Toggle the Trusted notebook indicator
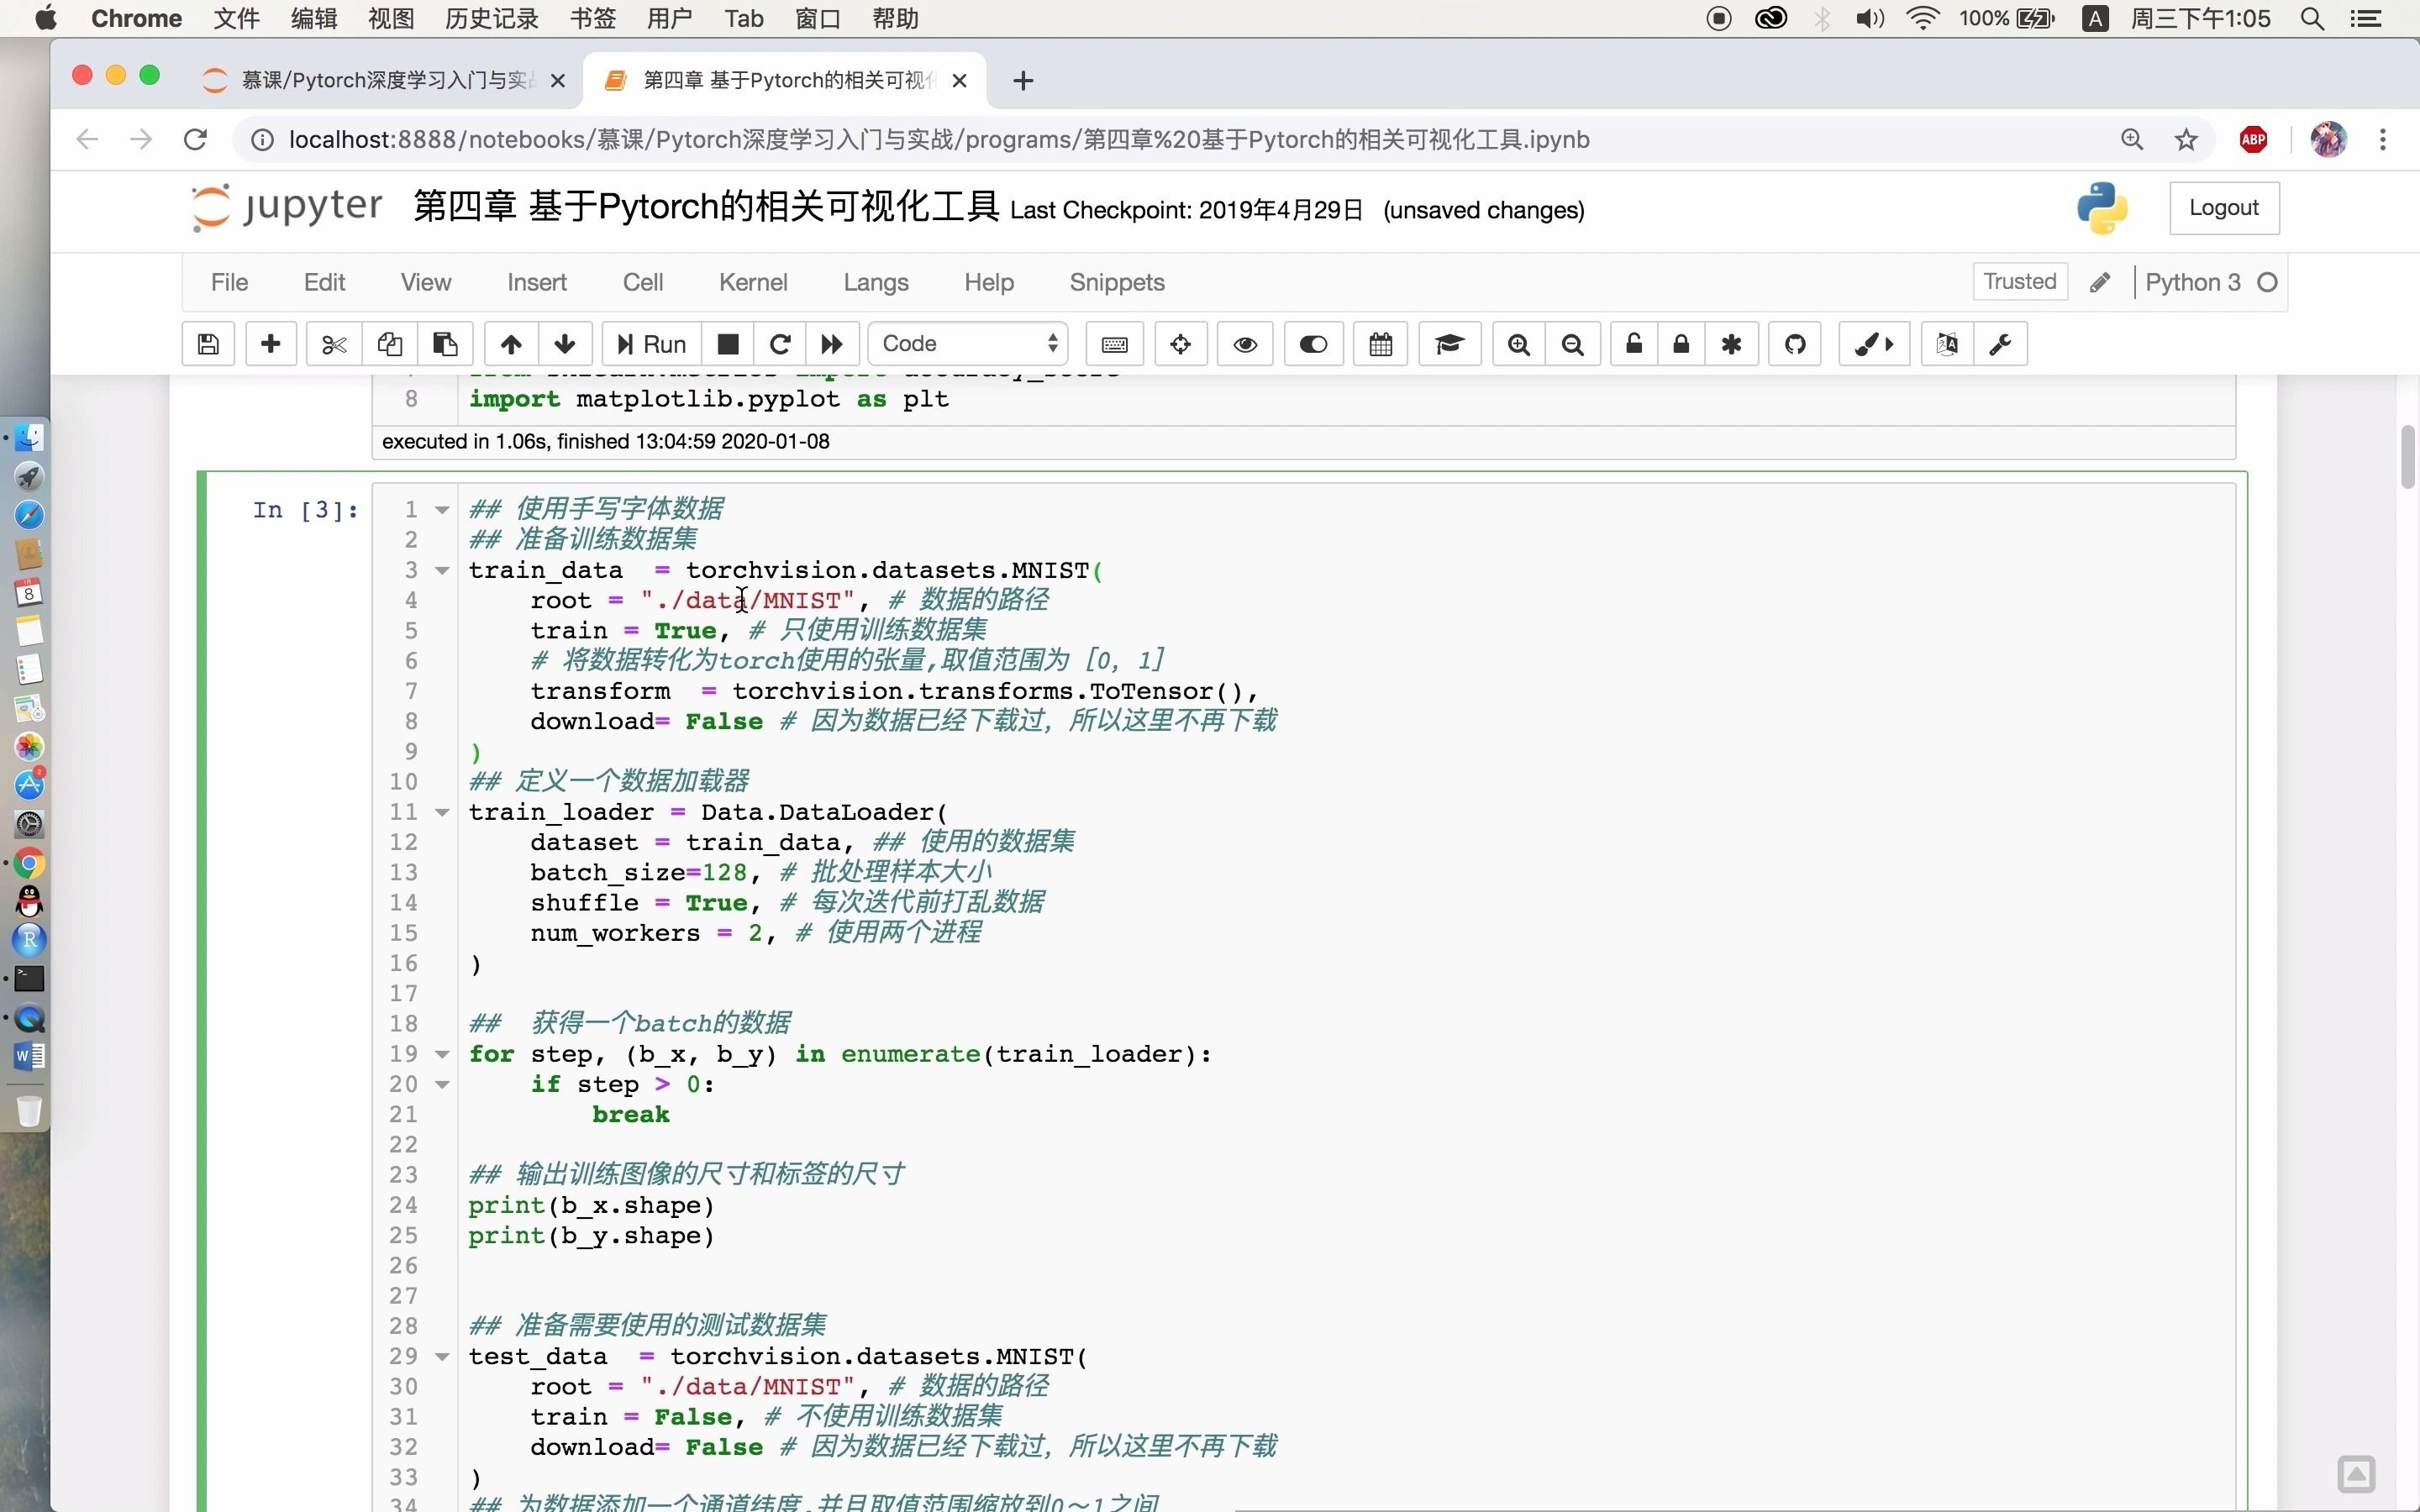 pyautogui.click(x=2019, y=282)
